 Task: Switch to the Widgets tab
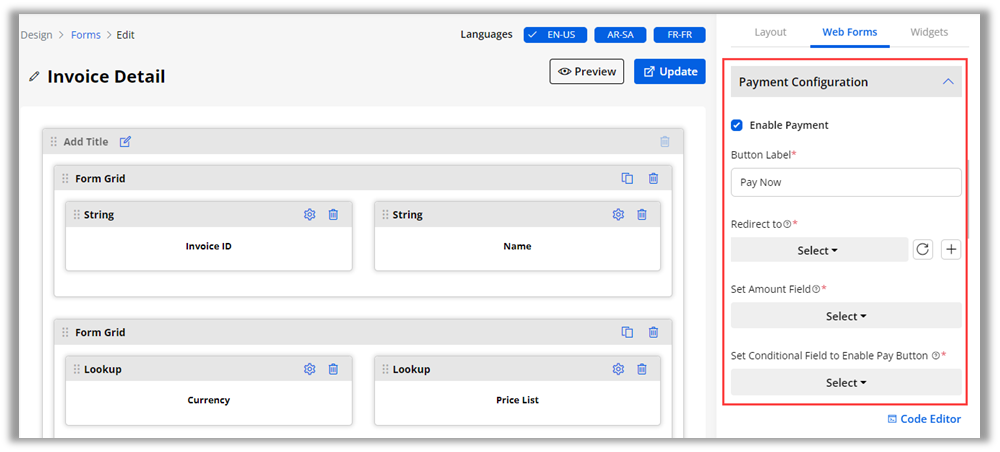click(x=929, y=32)
